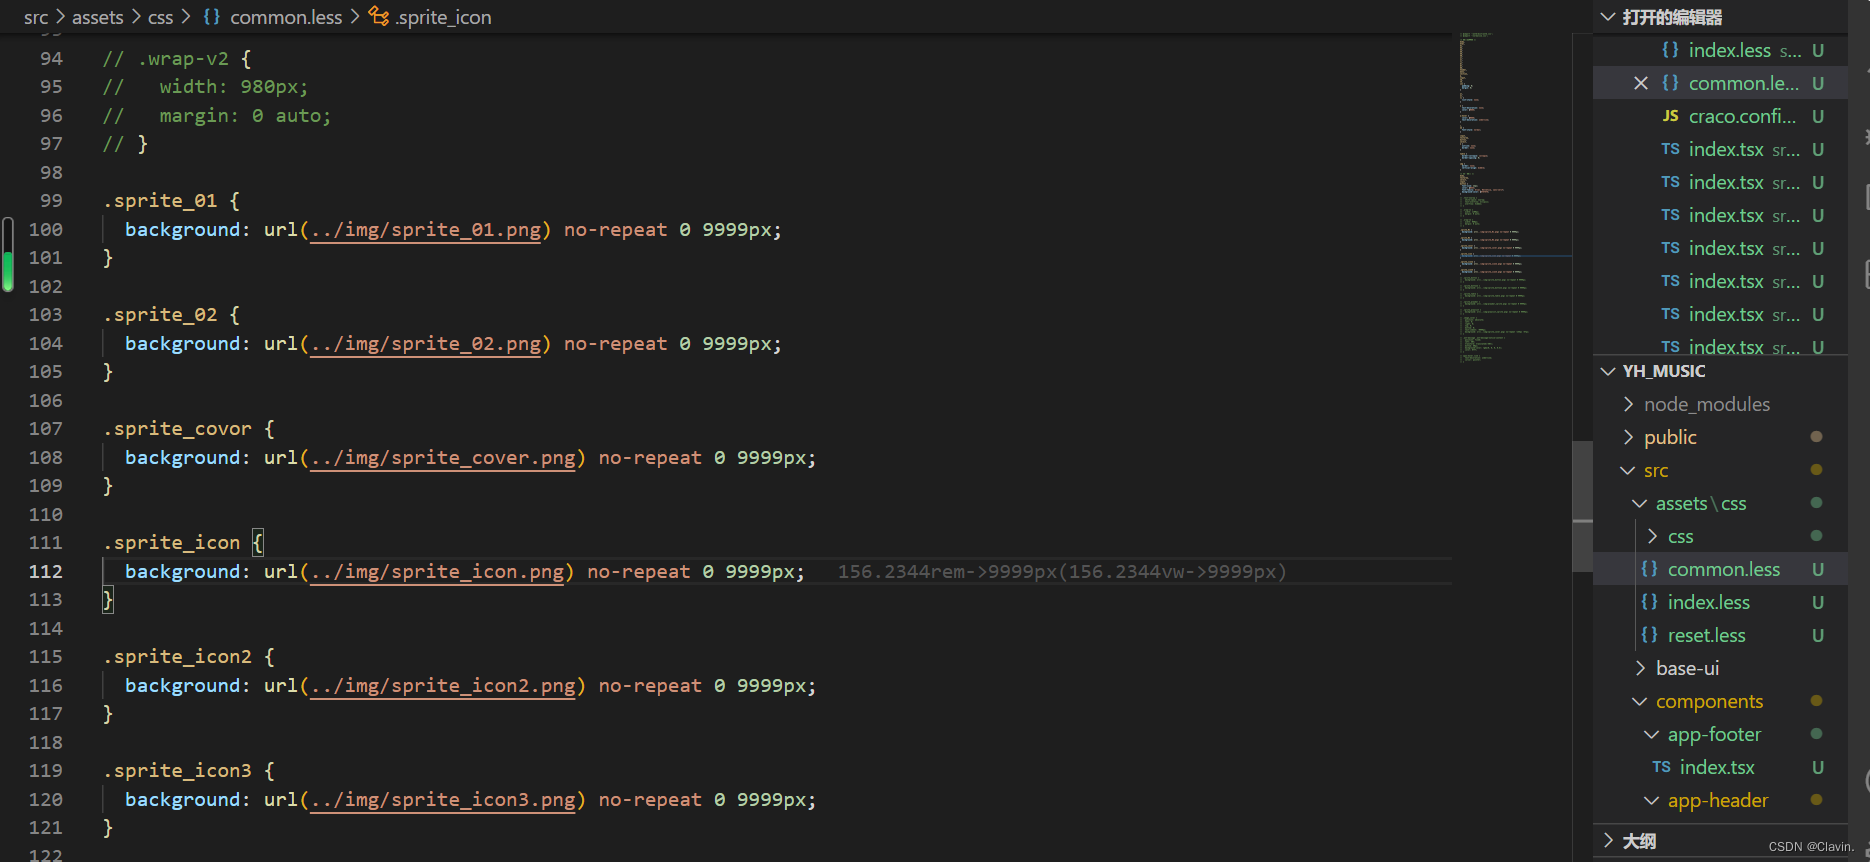Click the closing brace on line 113
The width and height of the screenshot is (1870, 862).
(108, 599)
